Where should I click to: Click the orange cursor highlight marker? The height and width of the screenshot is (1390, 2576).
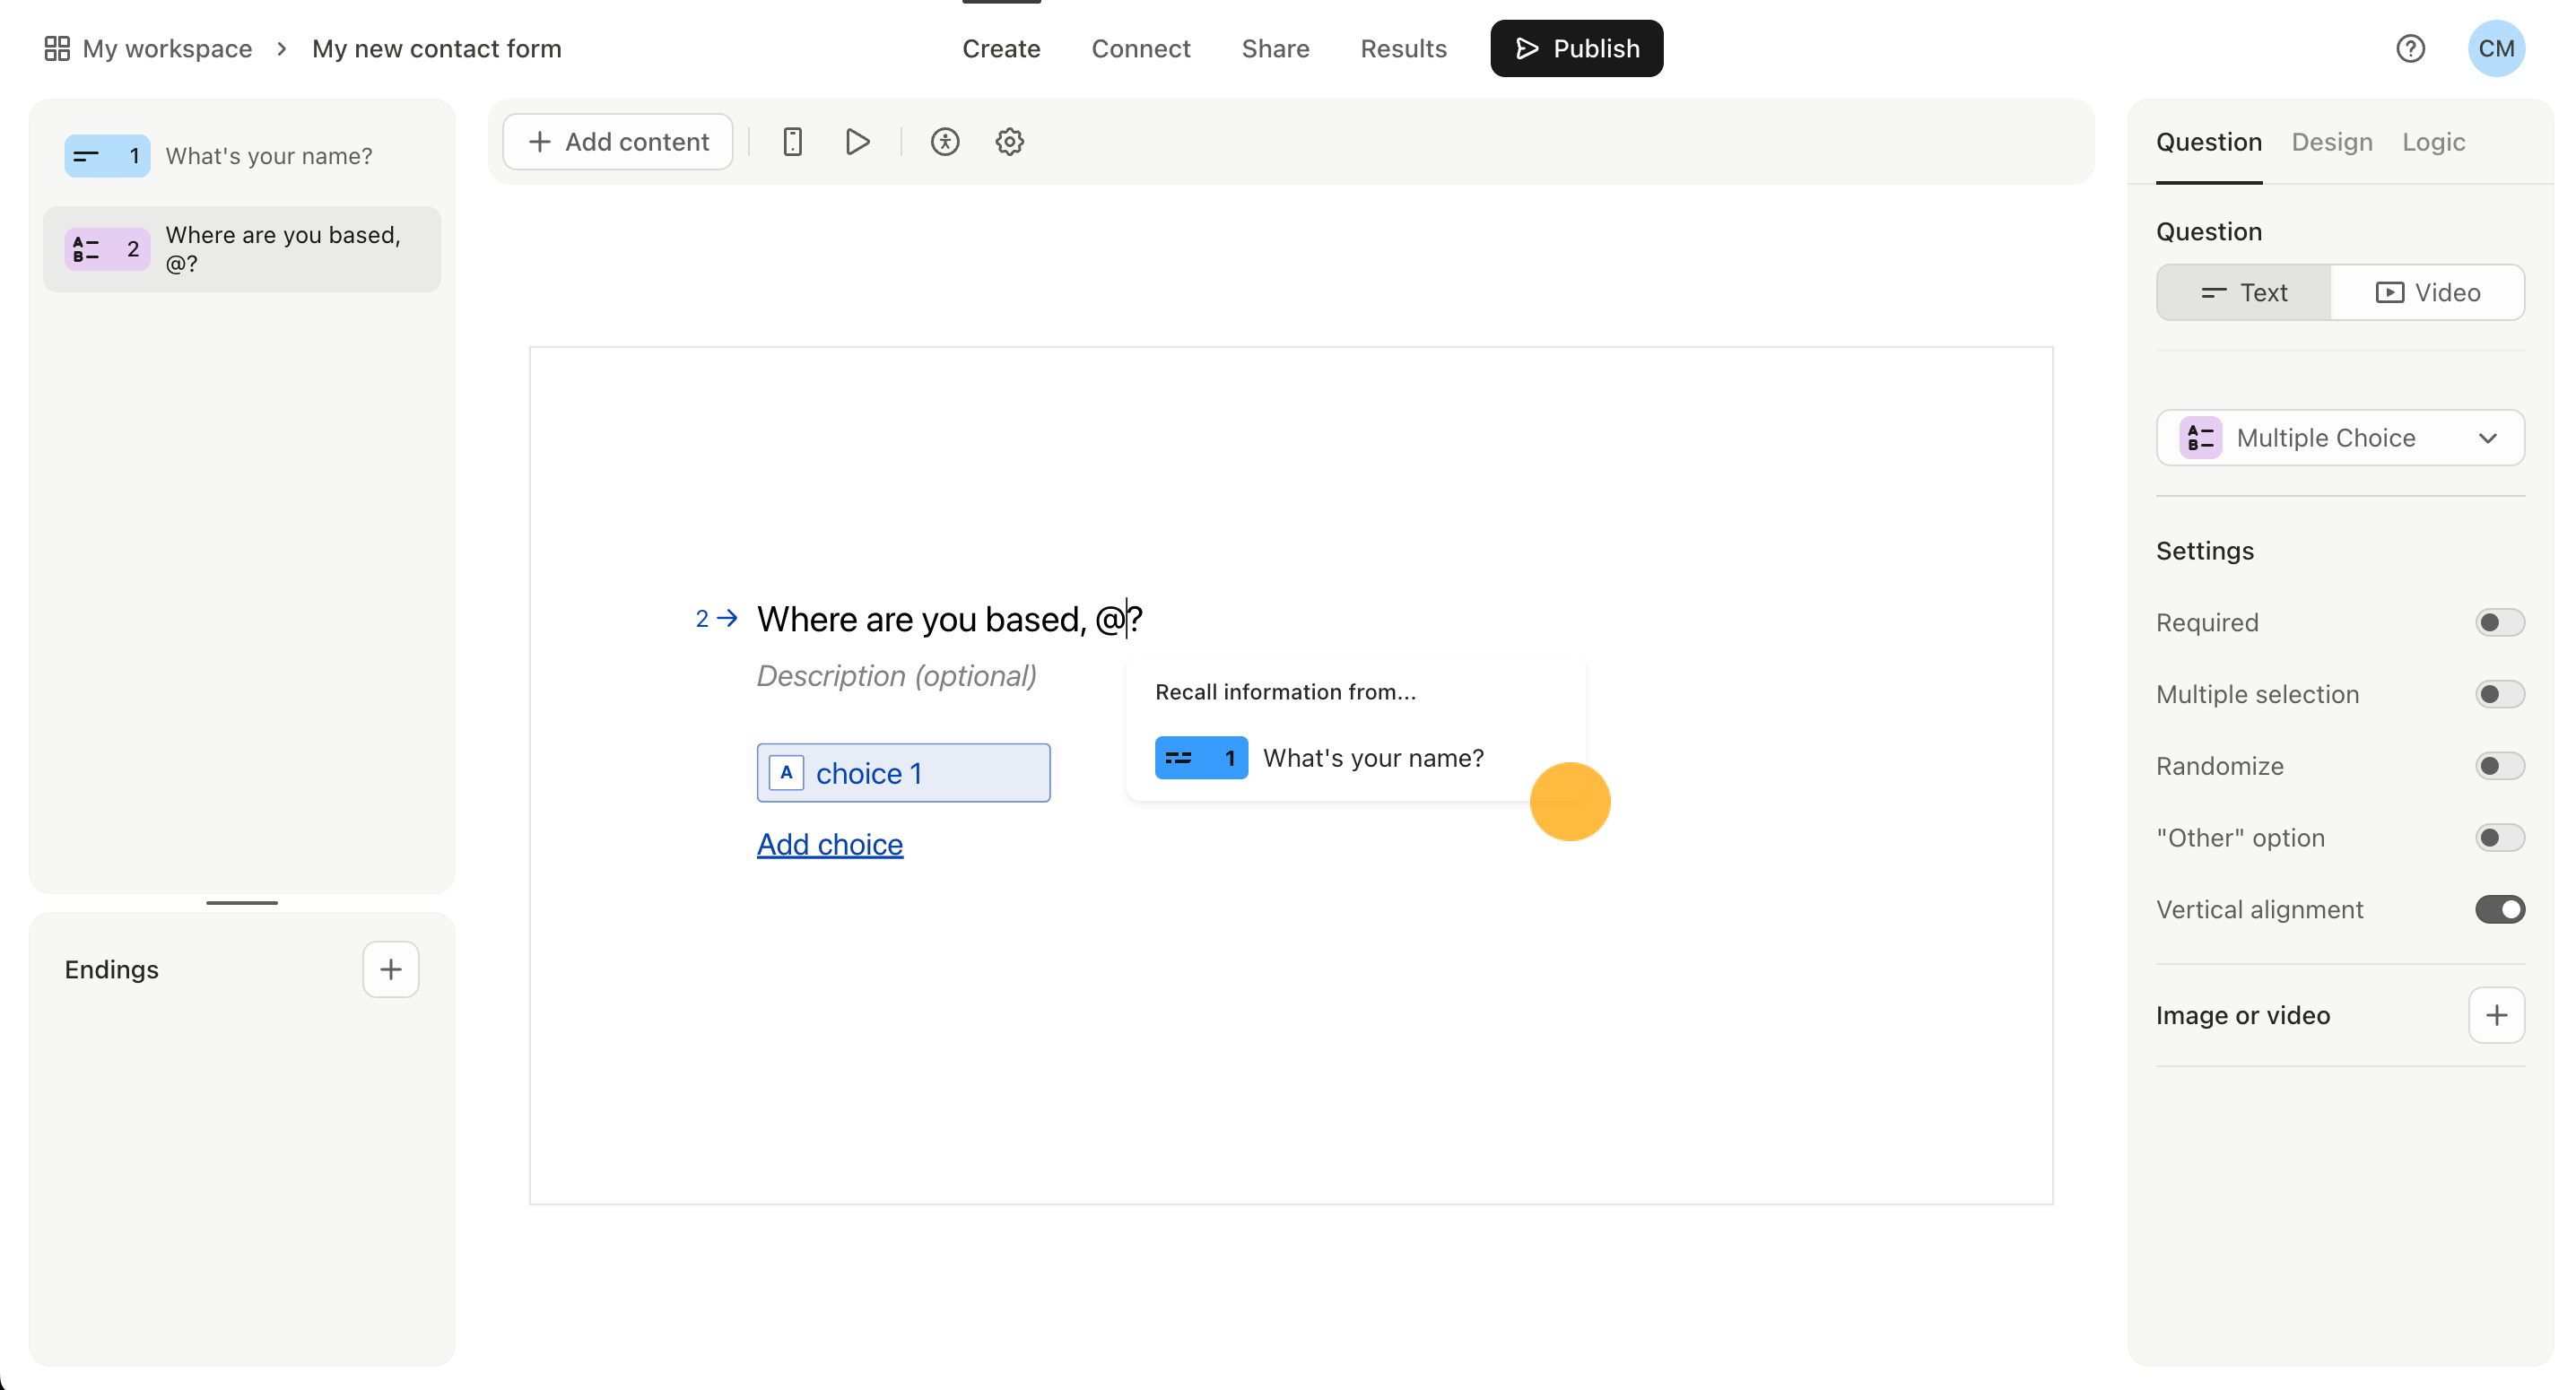click(1569, 800)
